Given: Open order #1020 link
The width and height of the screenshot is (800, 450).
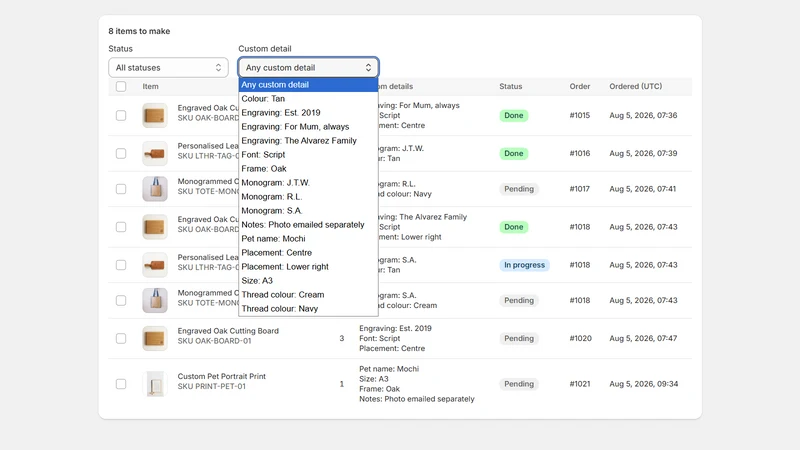Looking at the screenshot, I should pos(581,339).
